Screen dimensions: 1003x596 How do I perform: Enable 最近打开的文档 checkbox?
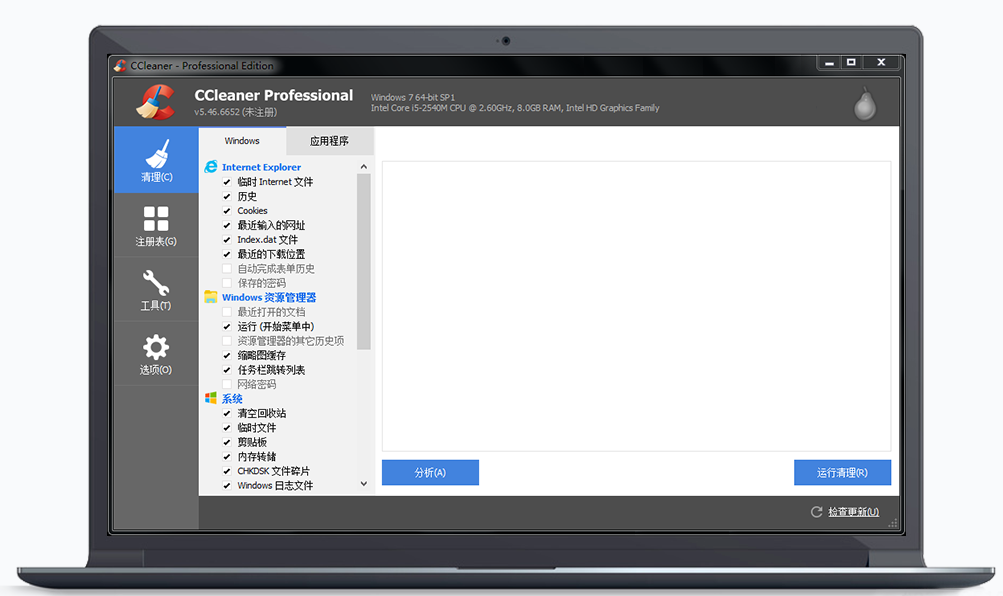(226, 312)
